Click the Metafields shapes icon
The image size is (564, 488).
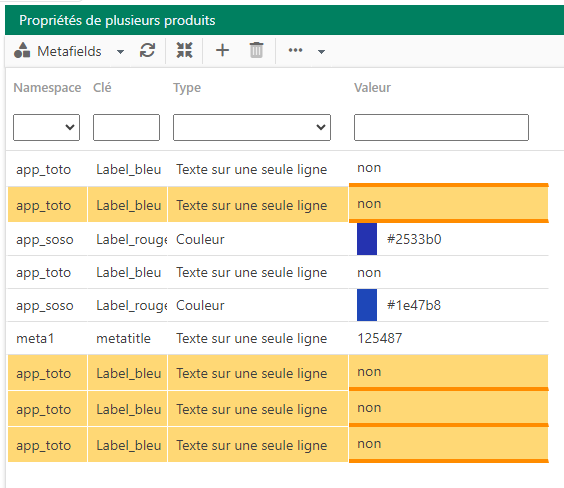tap(22, 50)
